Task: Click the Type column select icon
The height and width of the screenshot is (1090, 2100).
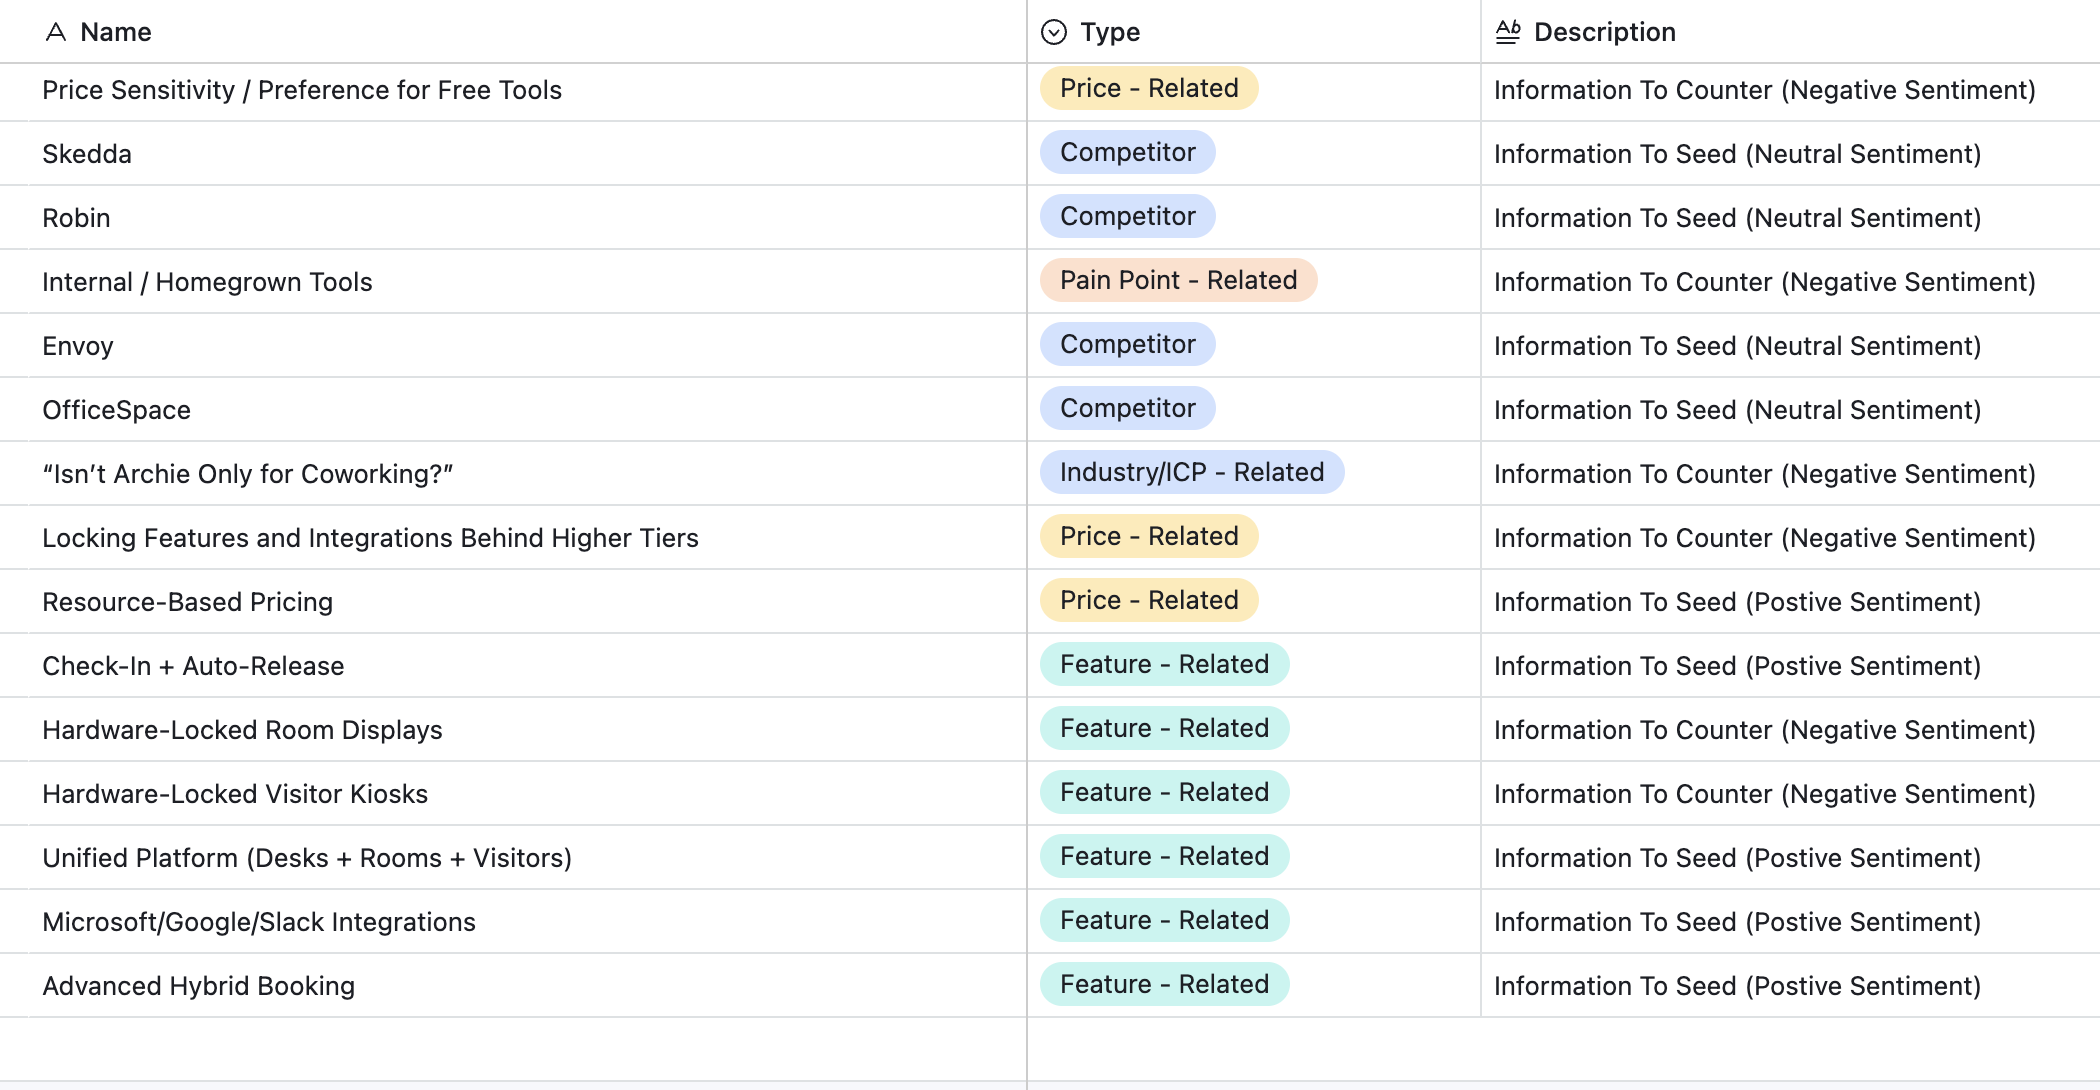Action: 1053,32
